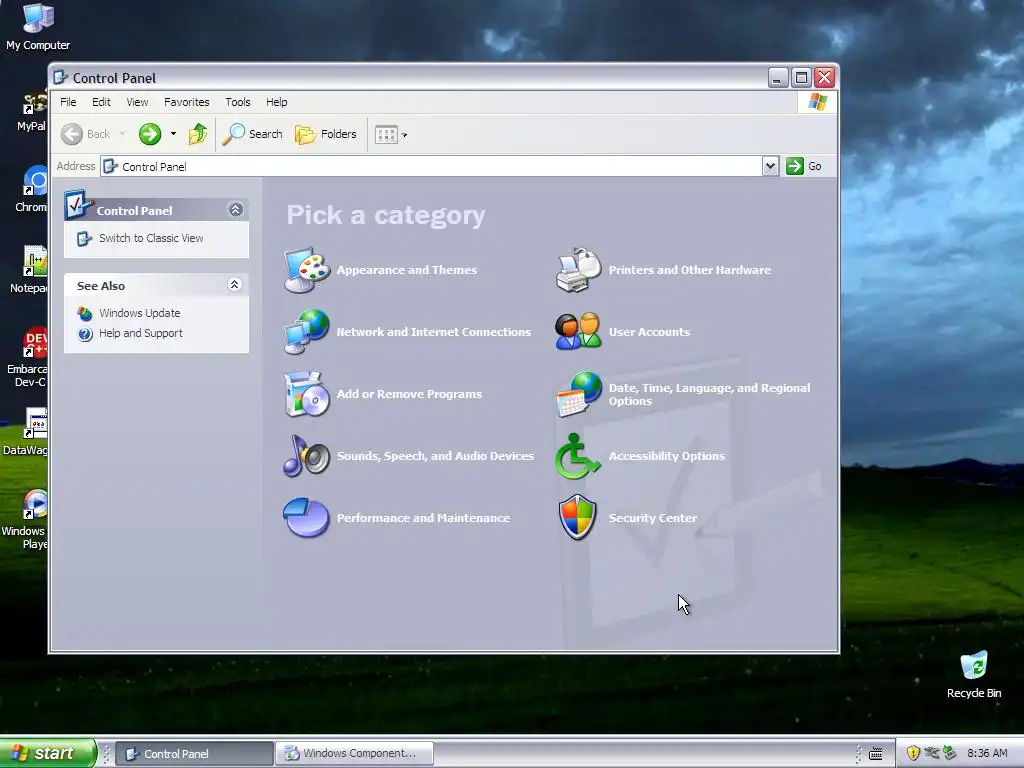The width and height of the screenshot is (1024, 768).
Task: Click the Network and Internet Connections text link
Action: pyautogui.click(x=434, y=332)
